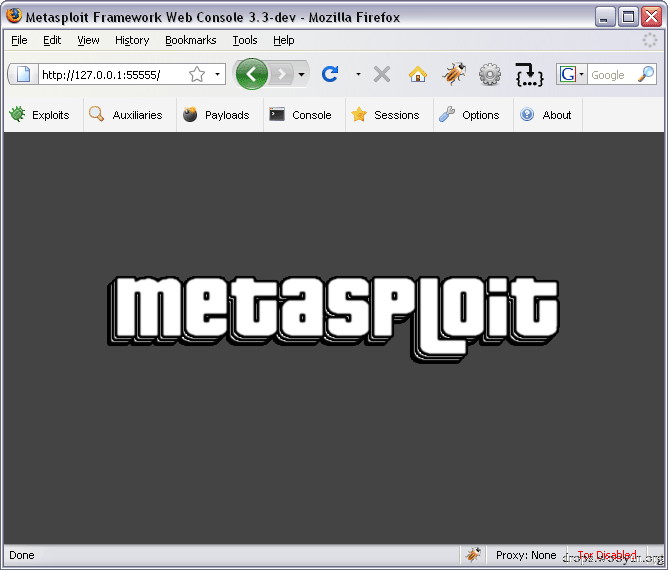Go to the Firefox home page

click(x=418, y=74)
